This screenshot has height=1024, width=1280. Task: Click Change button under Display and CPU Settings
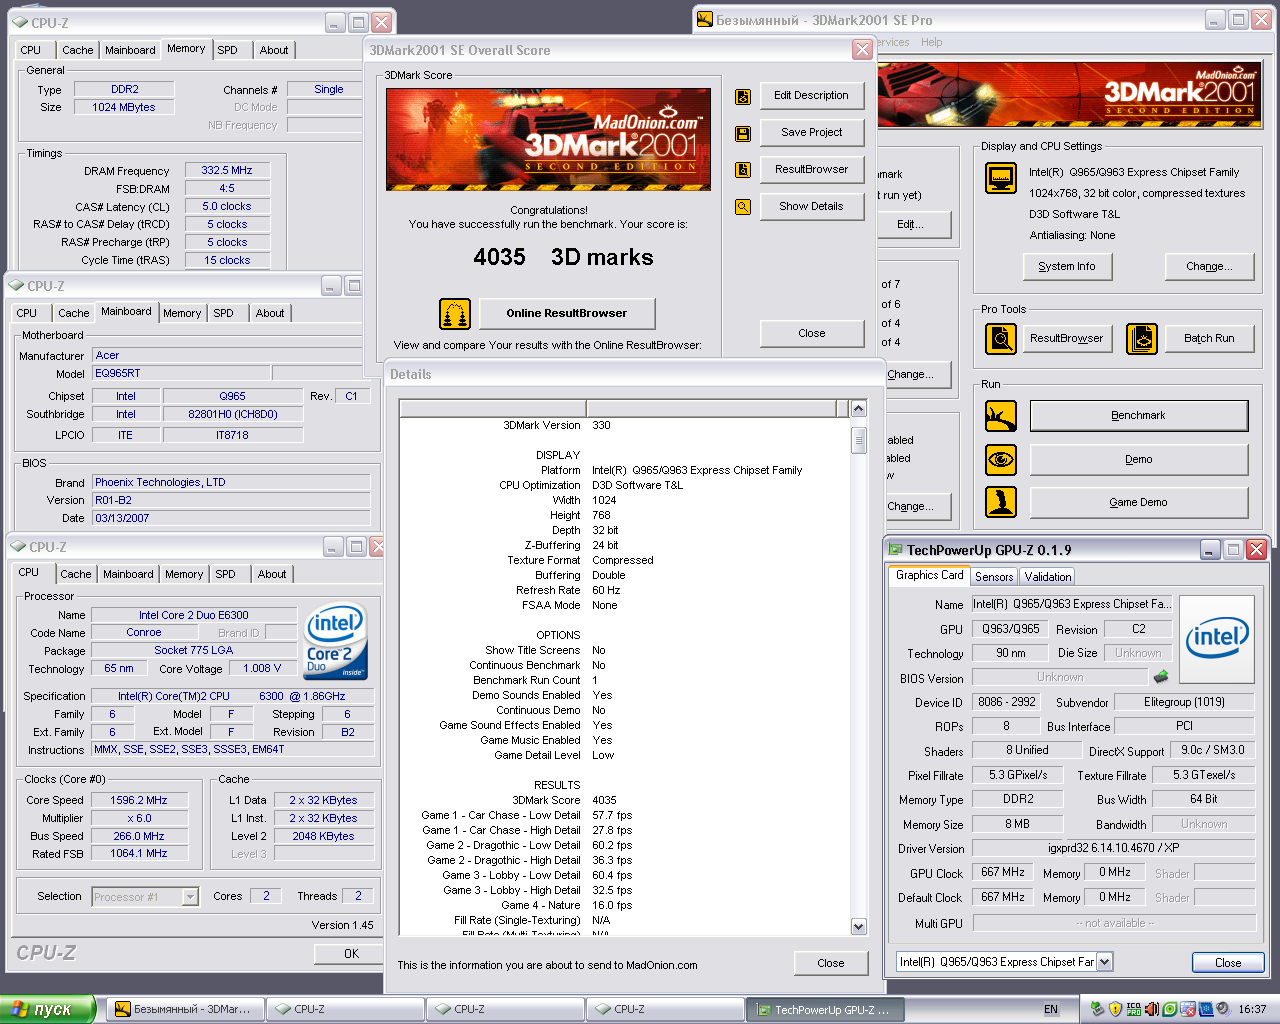pyautogui.click(x=1209, y=267)
